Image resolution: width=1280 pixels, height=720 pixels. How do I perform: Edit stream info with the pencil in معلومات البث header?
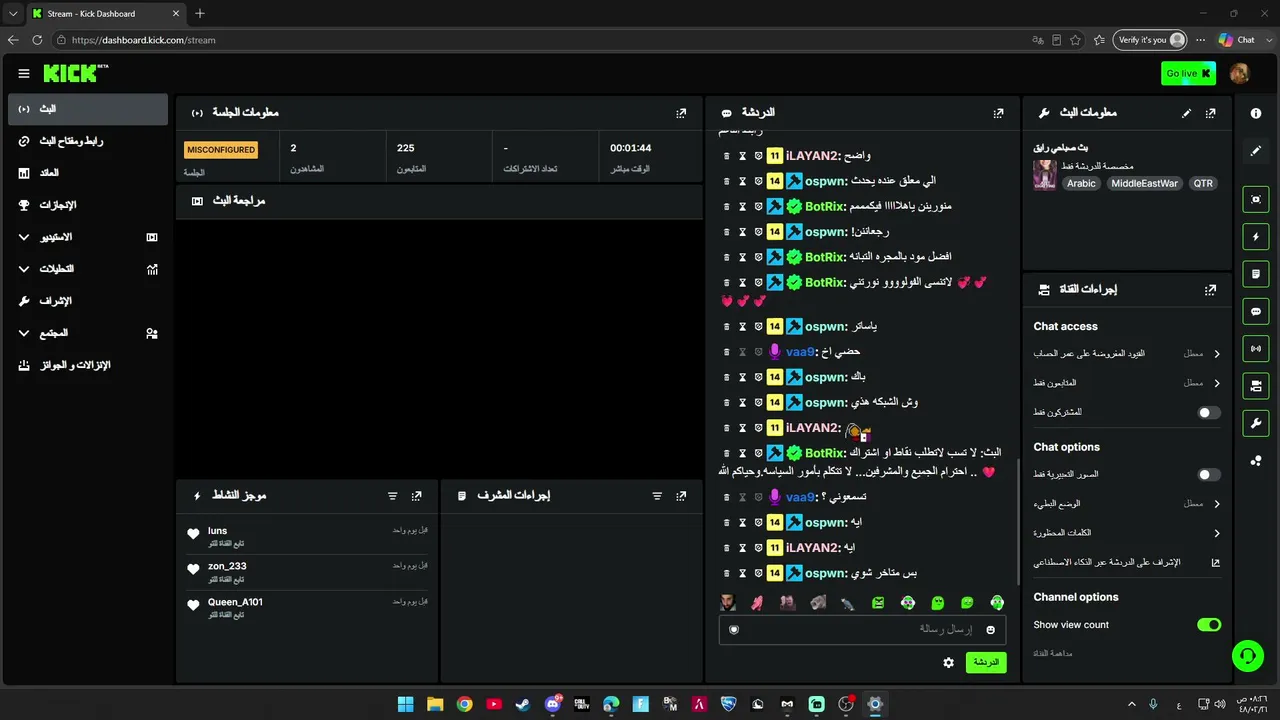[x=1186, y=113]
